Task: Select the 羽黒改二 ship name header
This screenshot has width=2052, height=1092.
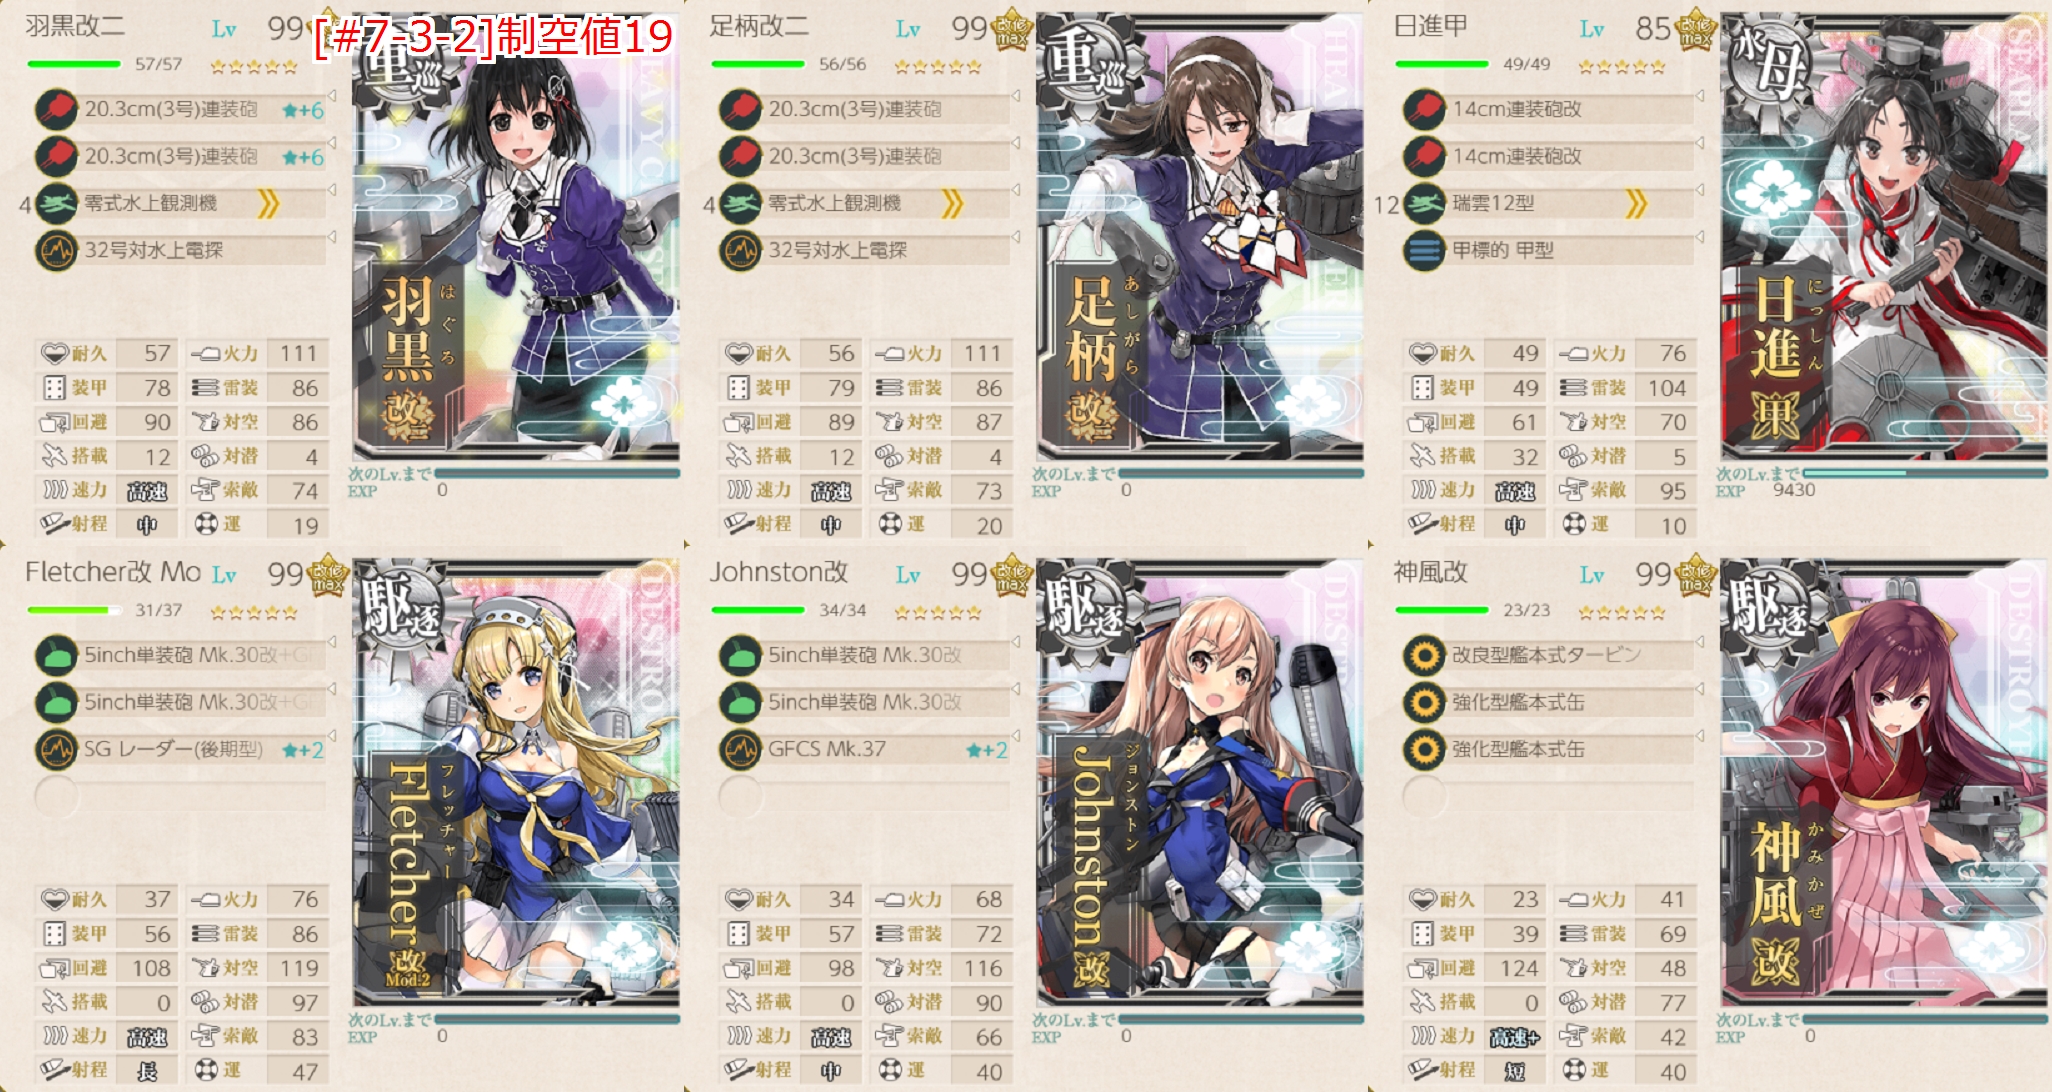Action: pos(75,26)
